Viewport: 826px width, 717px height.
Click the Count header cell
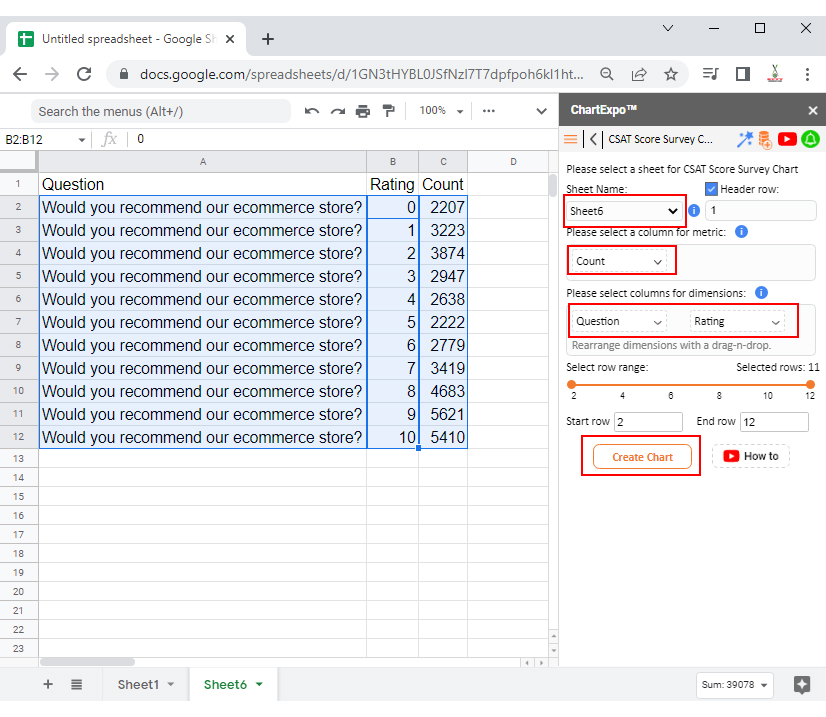tap(443, 184)
